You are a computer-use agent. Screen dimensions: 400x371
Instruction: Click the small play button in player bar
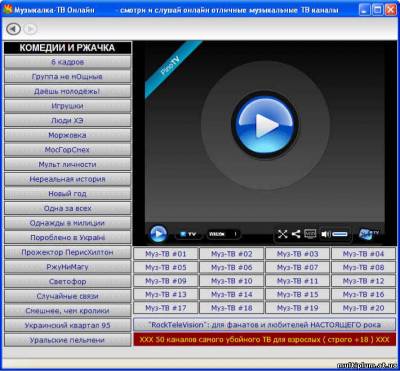click(x=158, y=234)
